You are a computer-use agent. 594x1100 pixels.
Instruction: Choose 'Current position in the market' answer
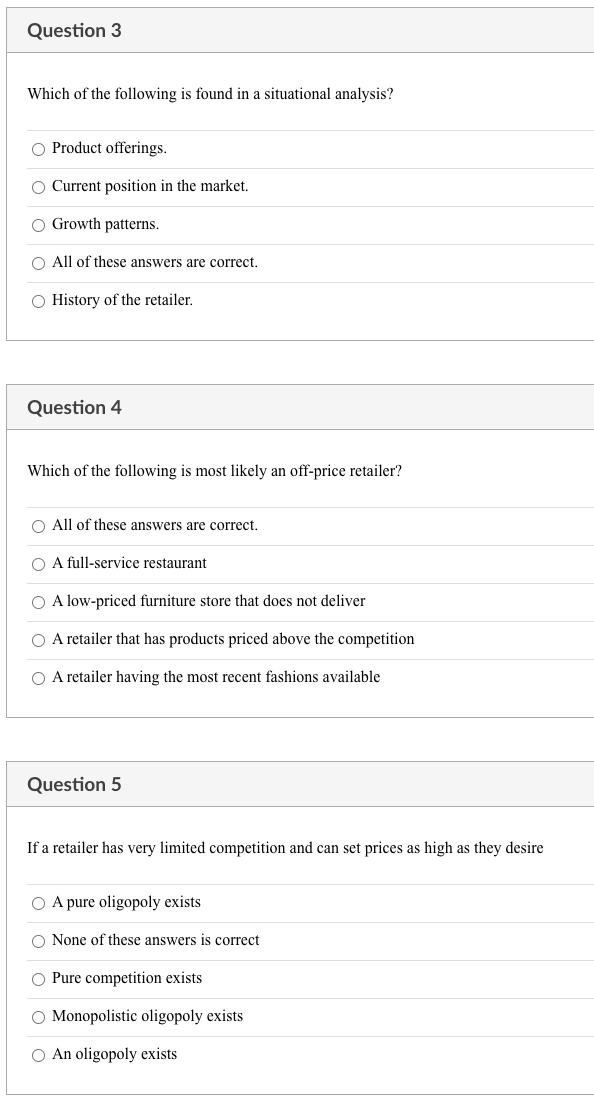[38, 187]
